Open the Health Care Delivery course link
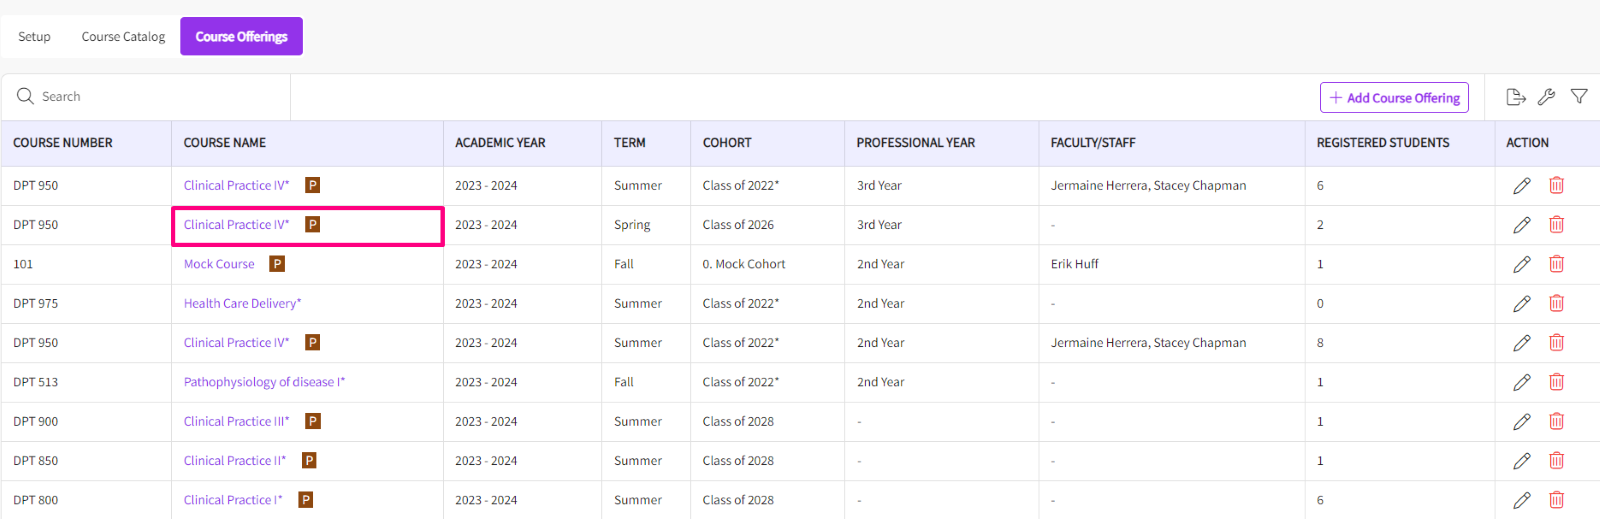 242,303
